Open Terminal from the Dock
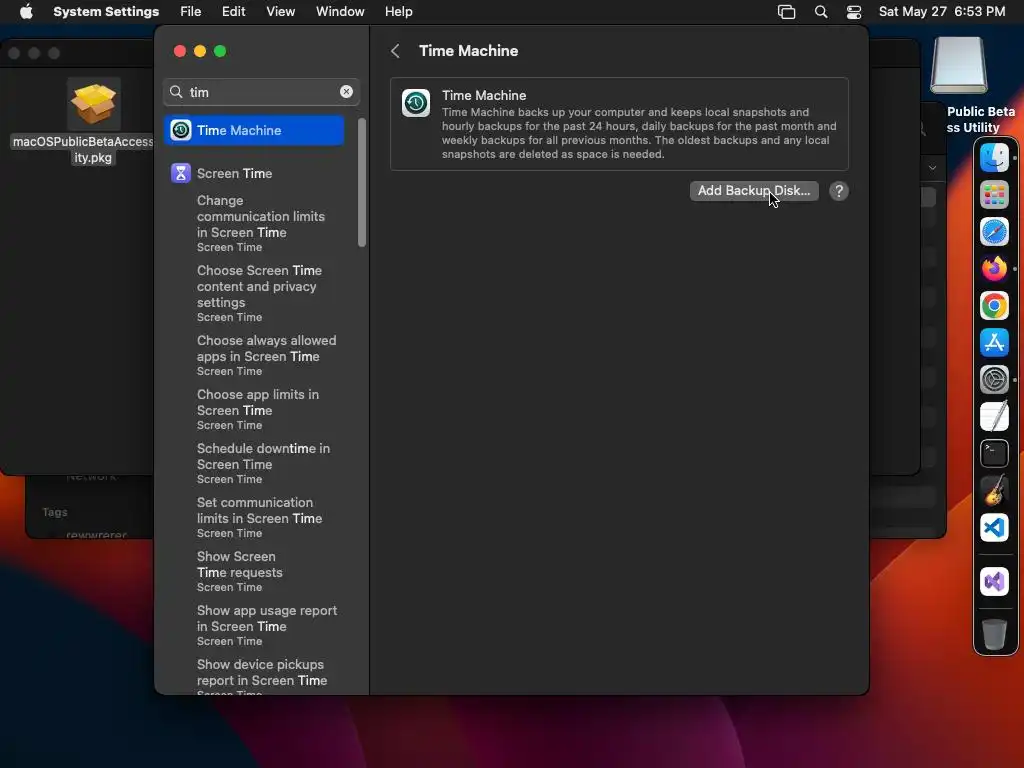This screenshot has height=768, width=1024. (994, 453)
